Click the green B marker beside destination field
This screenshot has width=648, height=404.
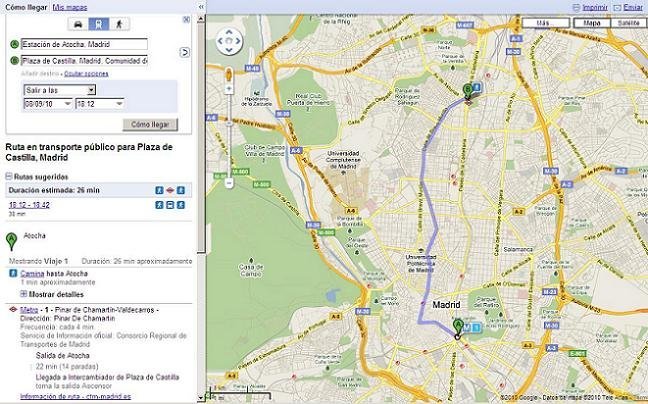click(x=14, y=61)
